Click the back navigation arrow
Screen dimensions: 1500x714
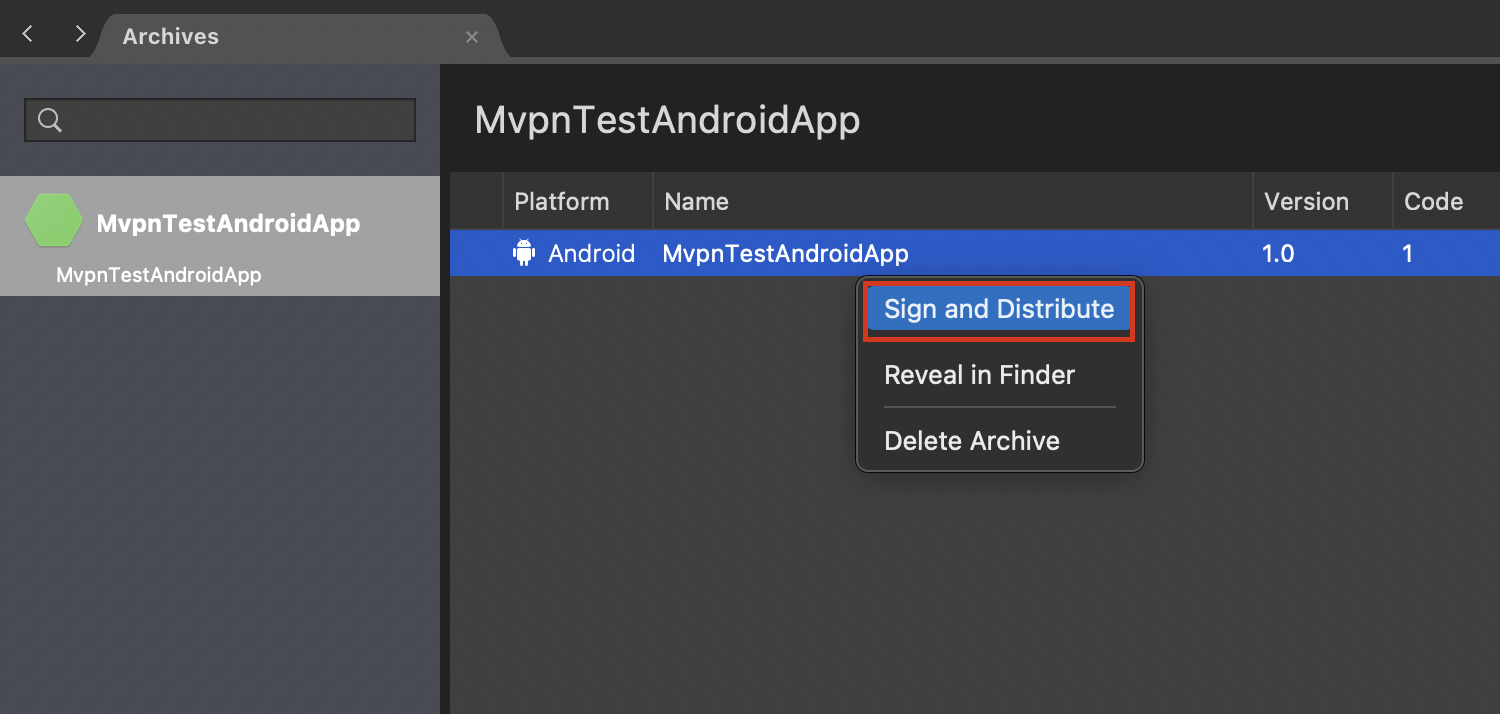28,35
